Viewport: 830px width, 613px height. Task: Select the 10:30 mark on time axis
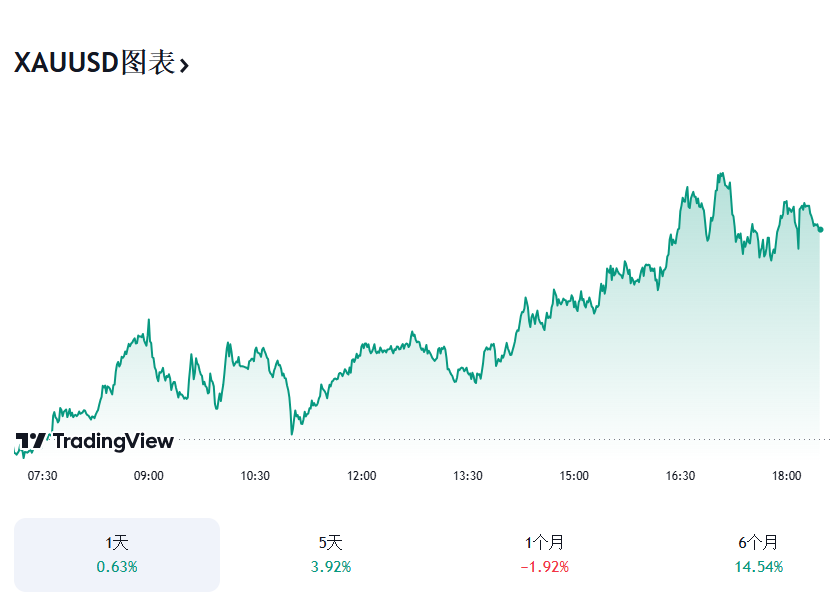[x=255, y=476]
